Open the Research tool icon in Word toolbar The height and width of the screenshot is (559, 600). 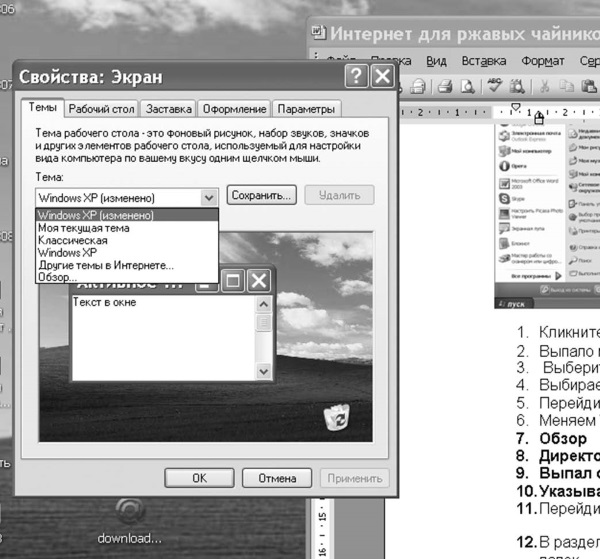(x=517, y=86)
